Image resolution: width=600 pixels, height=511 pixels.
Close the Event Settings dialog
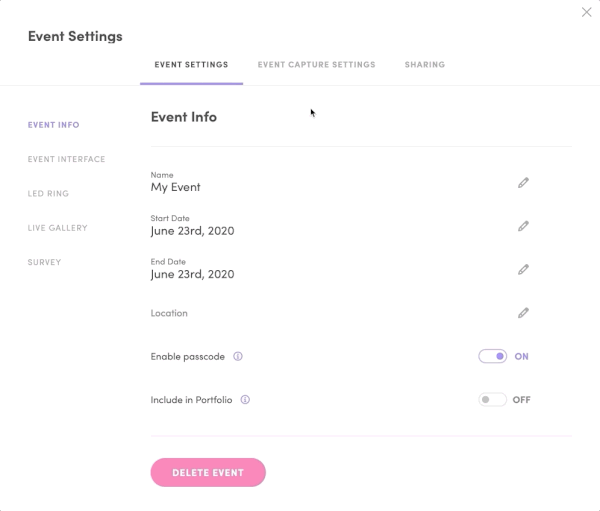click(x=586, y=12)
